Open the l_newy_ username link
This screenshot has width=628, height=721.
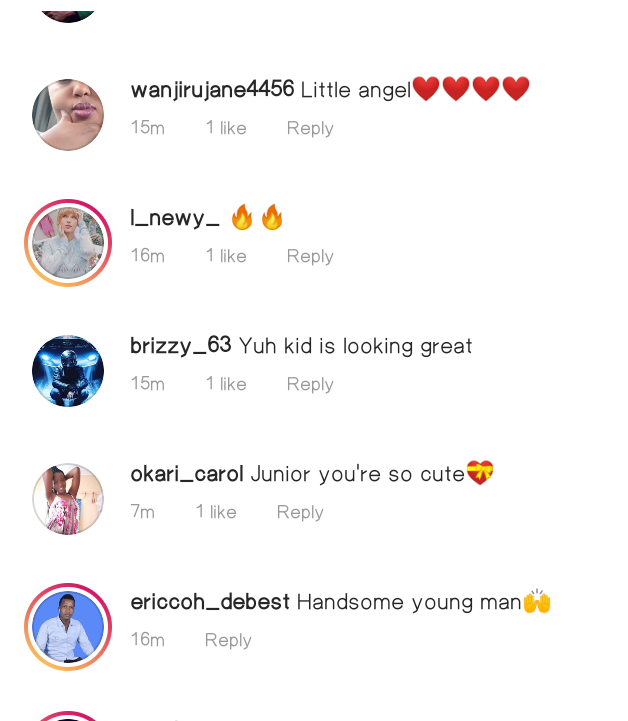click(x=175, y=218)
